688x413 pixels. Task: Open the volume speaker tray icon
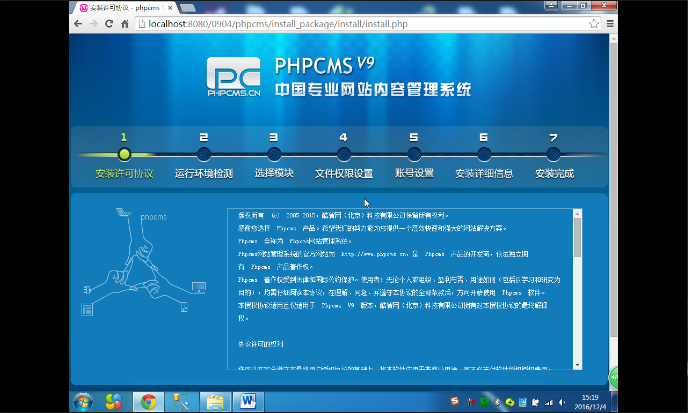[562, 402]
